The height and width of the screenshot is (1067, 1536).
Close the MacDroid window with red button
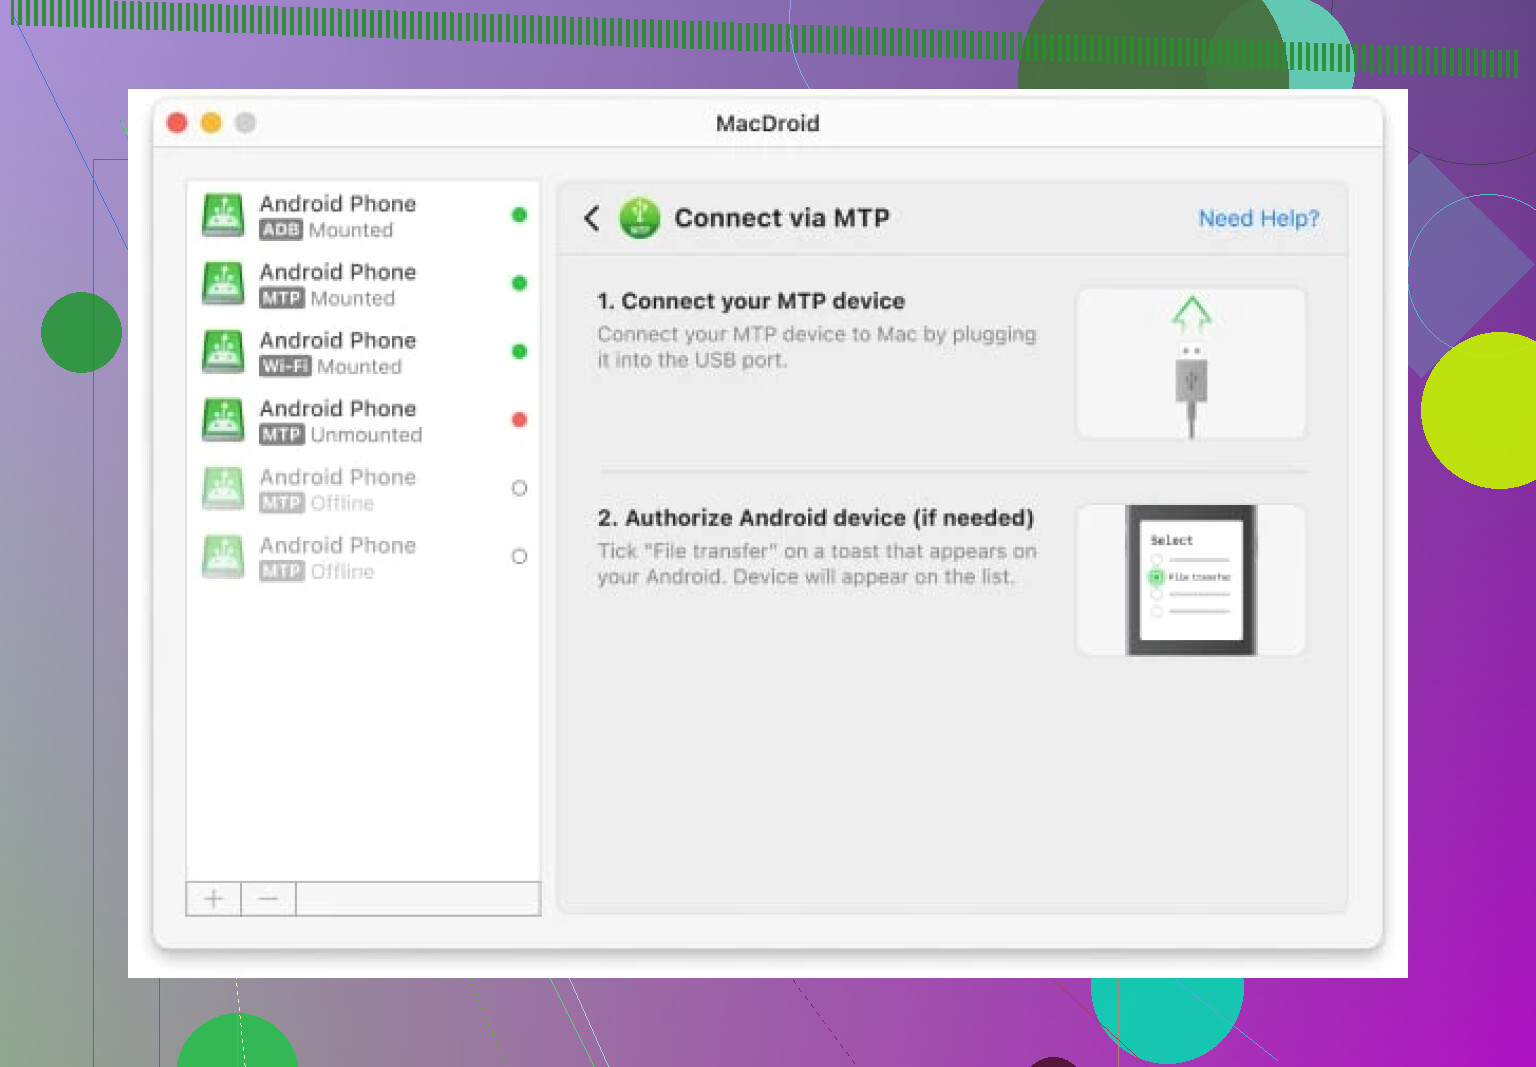coord(177,123)
